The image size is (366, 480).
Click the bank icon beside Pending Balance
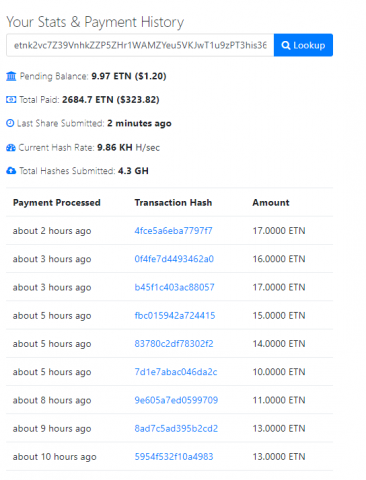coord(11,76)
